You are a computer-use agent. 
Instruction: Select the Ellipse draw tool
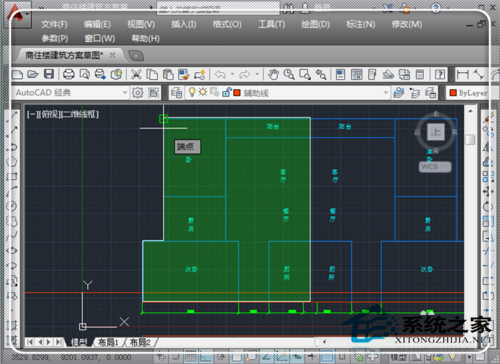tap(12, 250)
